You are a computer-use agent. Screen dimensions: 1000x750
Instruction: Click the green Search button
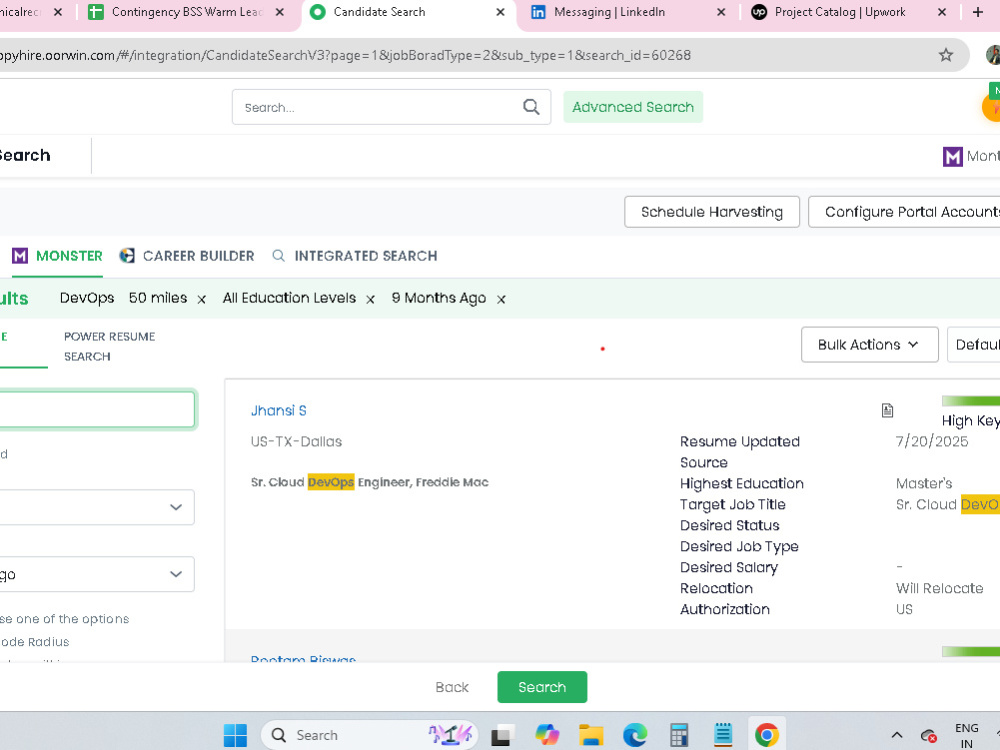click(542, 687)
